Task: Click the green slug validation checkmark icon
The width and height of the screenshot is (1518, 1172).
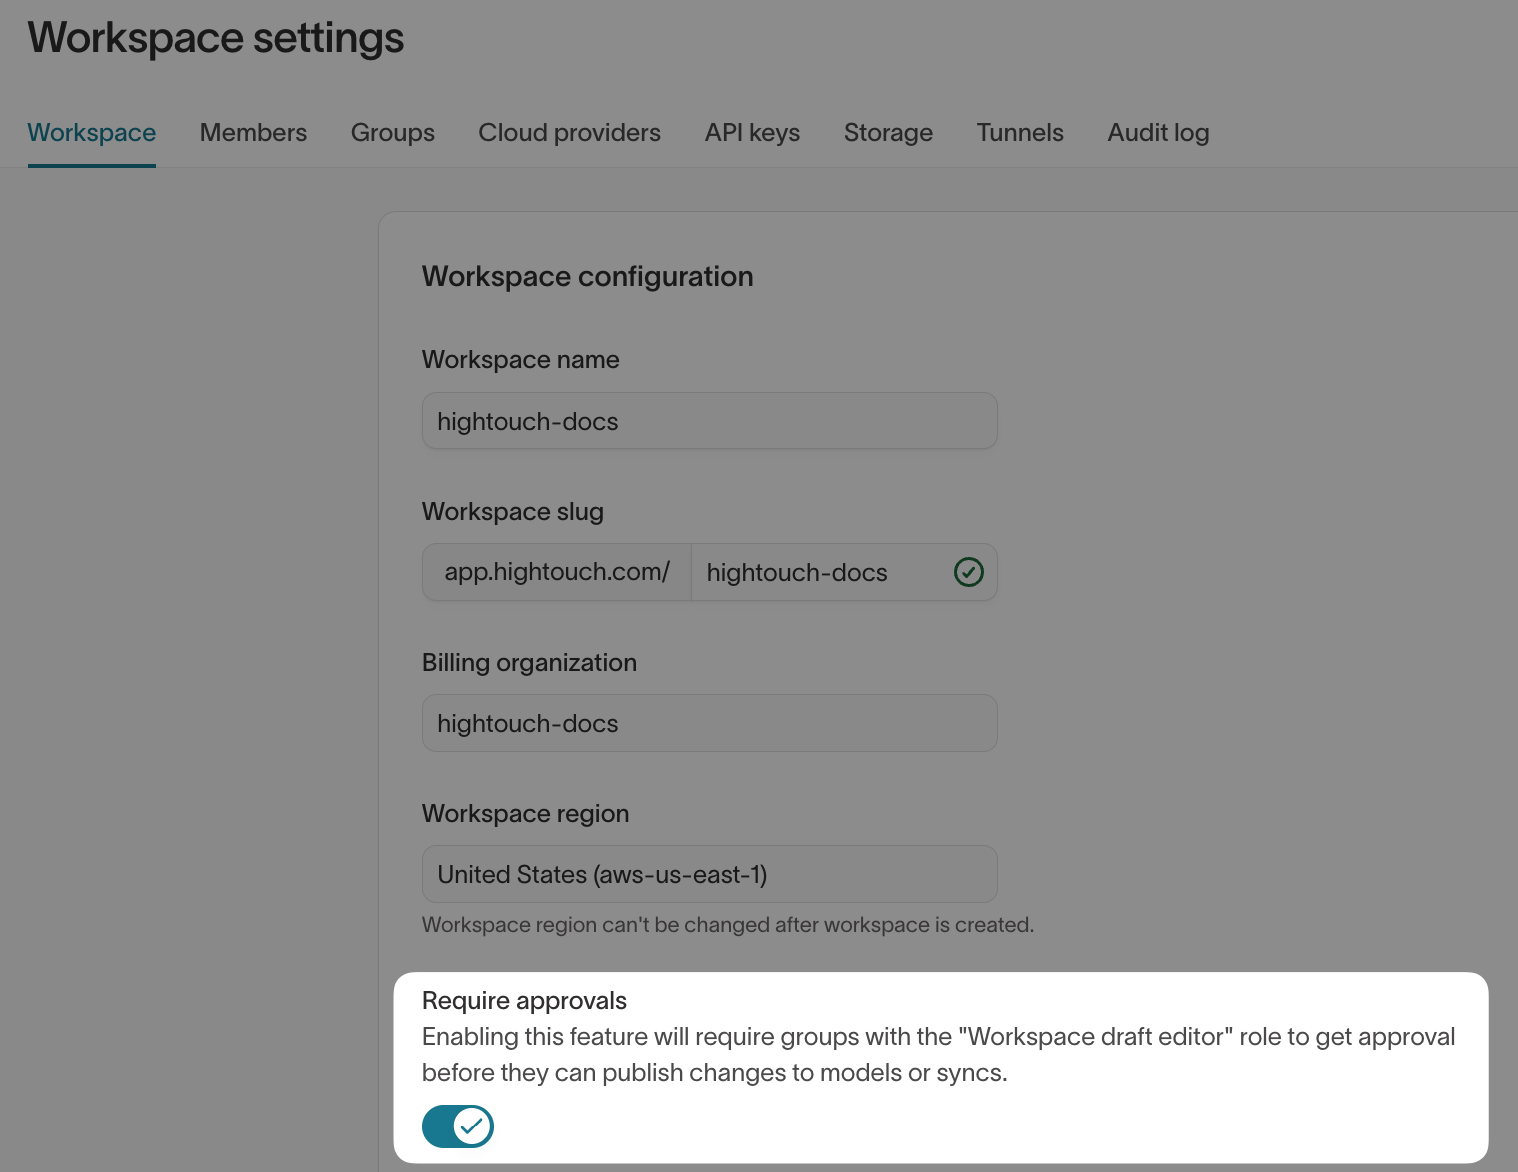Action: [x=968, y=572]
